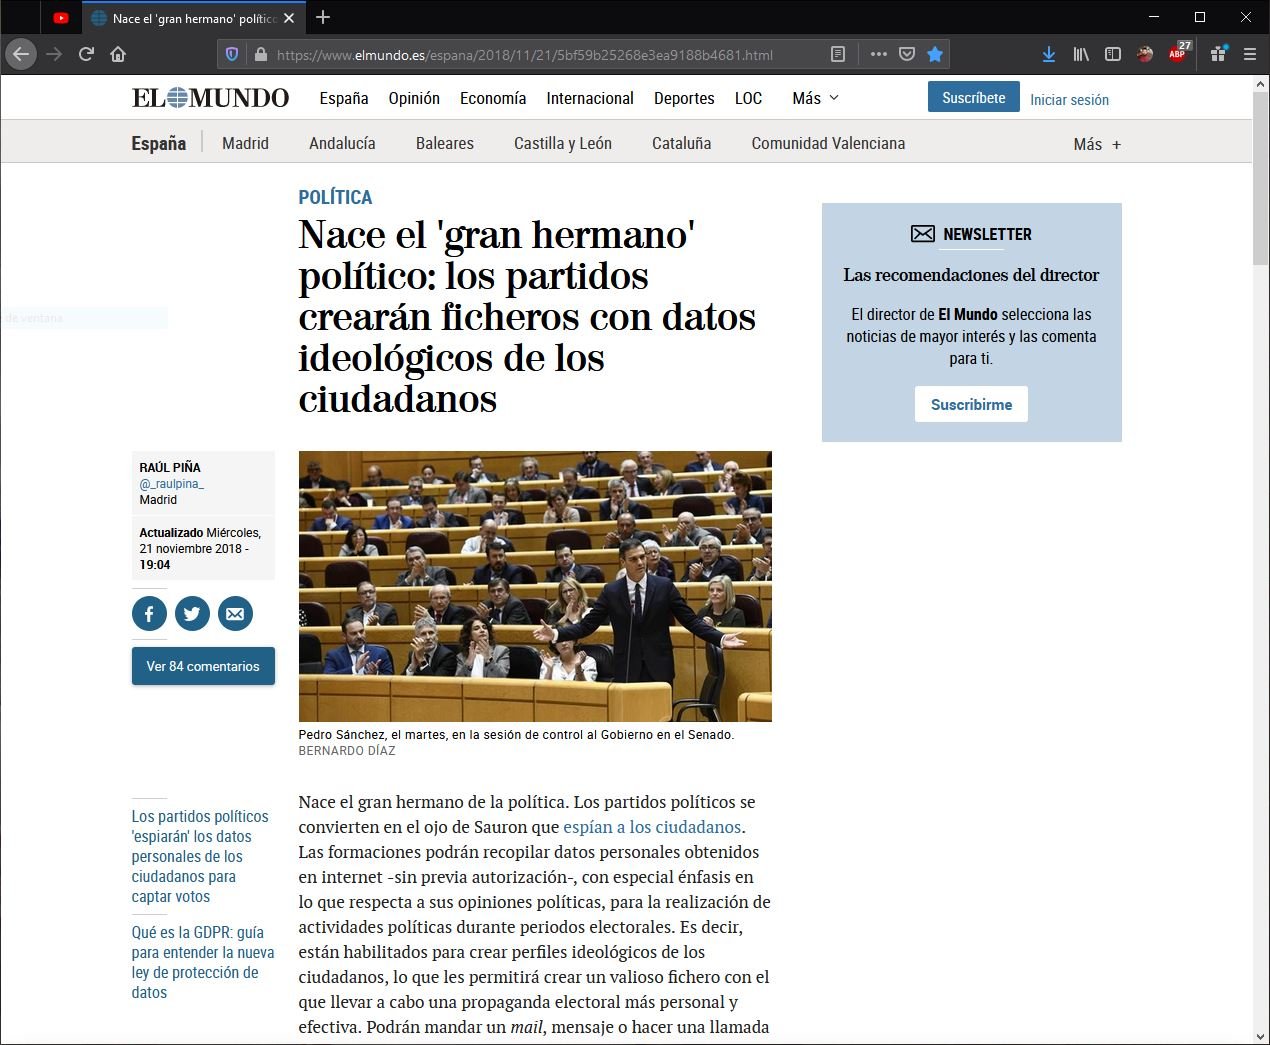
Task: Toggle reader view for this article
Action: (x=838, y=54)
